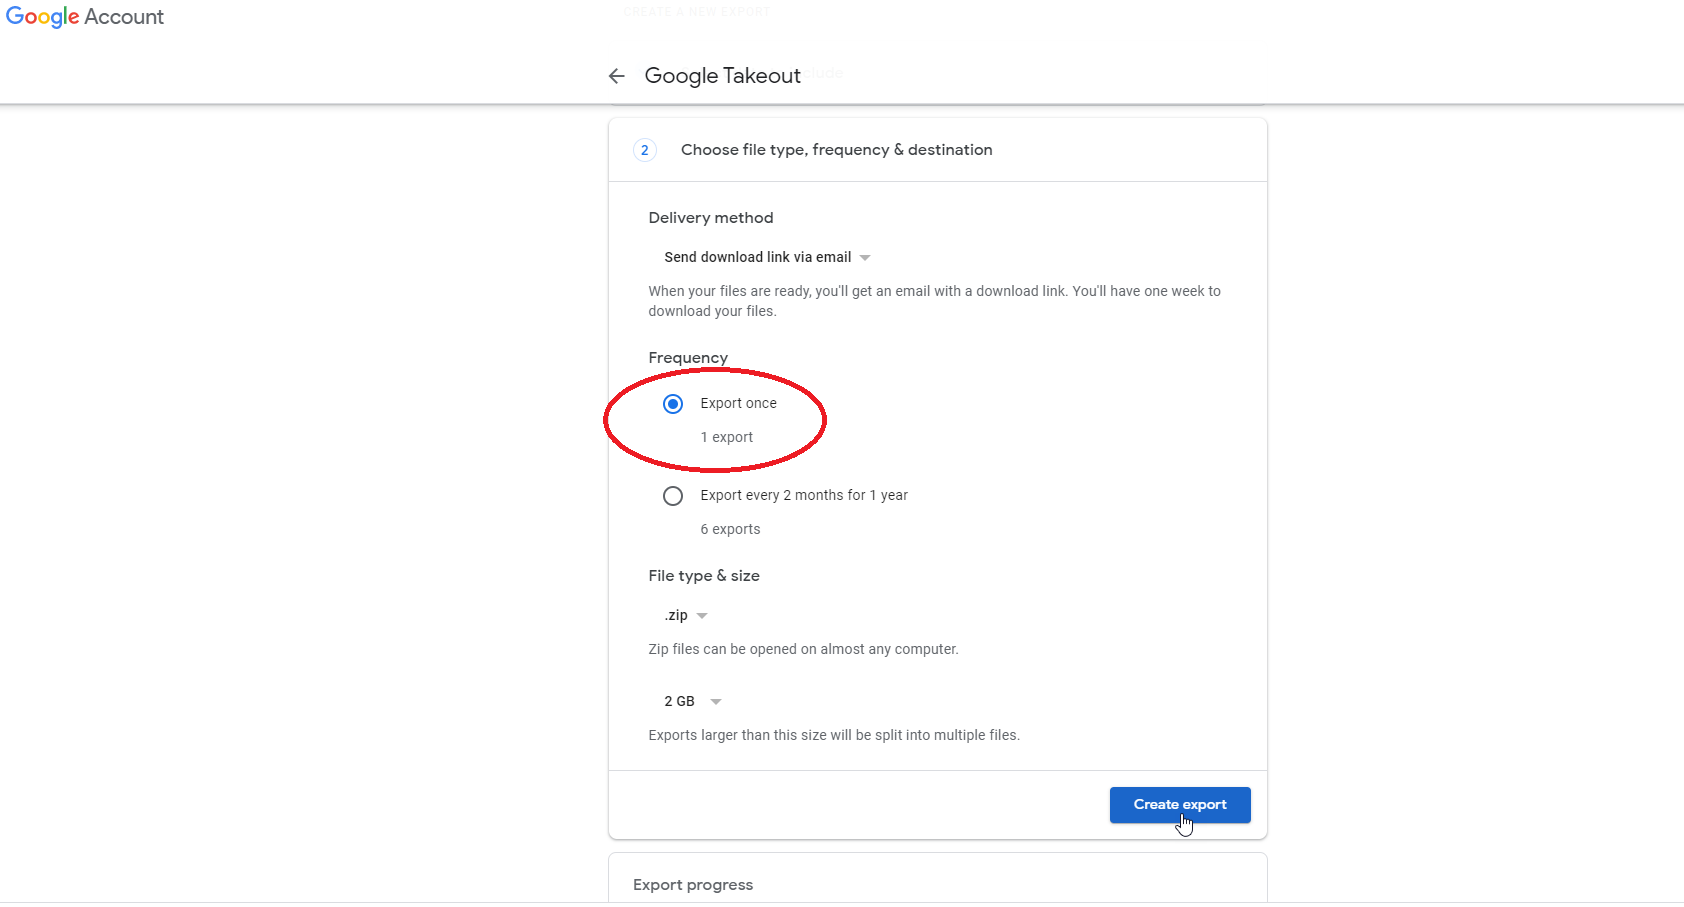Viewport: 1684px width, 907px height.
Task: Click the 'Export once' label text
Action: pos(738,403)
